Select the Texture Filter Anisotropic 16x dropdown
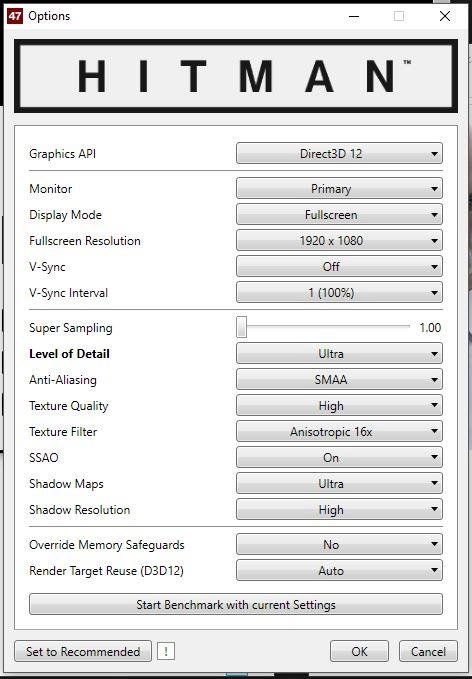Image resolution: width=472 pixels, height=679 pixels. click(339, 432)
